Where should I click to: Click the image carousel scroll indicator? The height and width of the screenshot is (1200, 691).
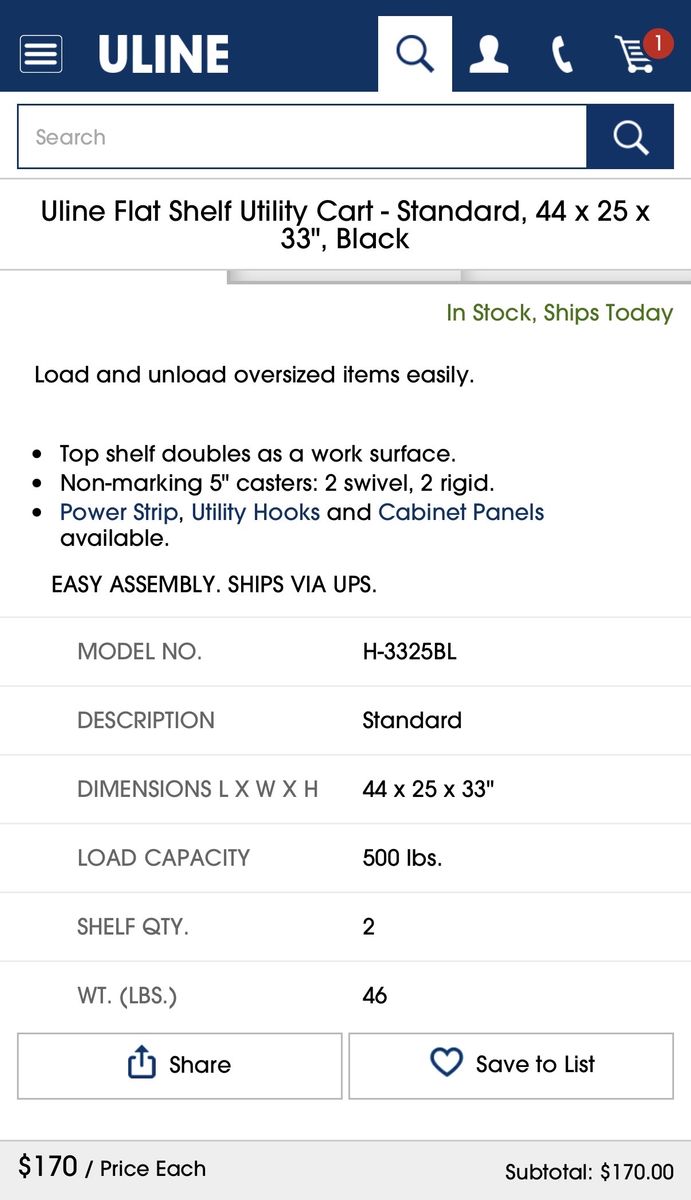344,277
